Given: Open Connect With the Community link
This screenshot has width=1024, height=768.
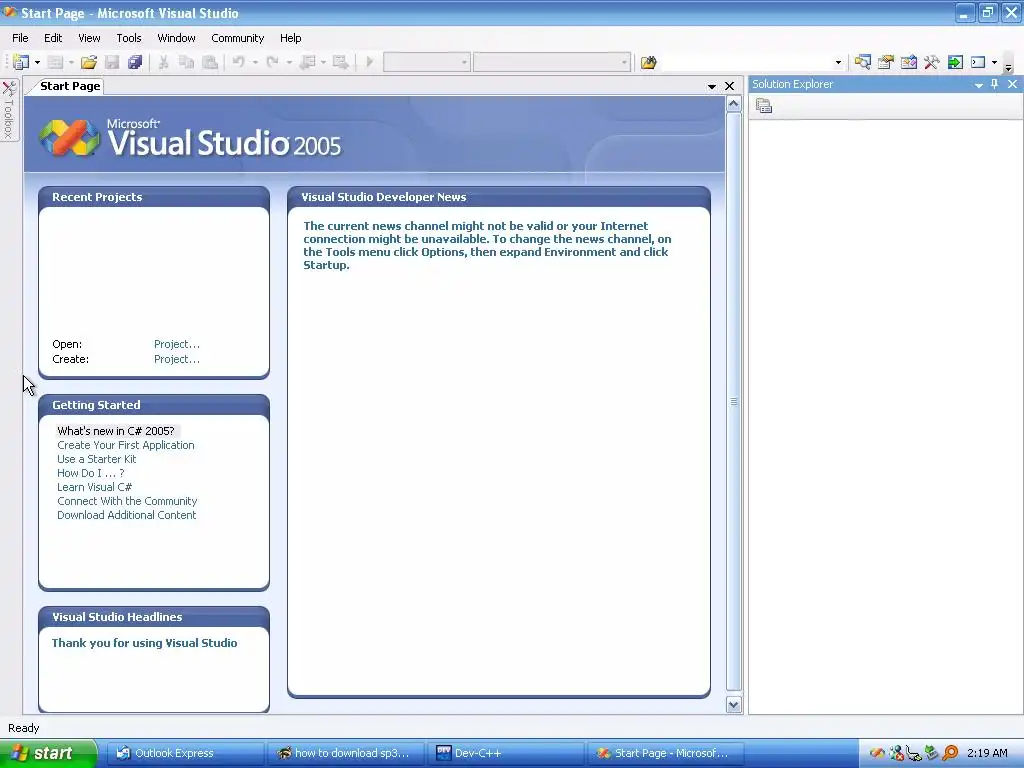Looking at the screenshot, I should [x=127, y=501].
